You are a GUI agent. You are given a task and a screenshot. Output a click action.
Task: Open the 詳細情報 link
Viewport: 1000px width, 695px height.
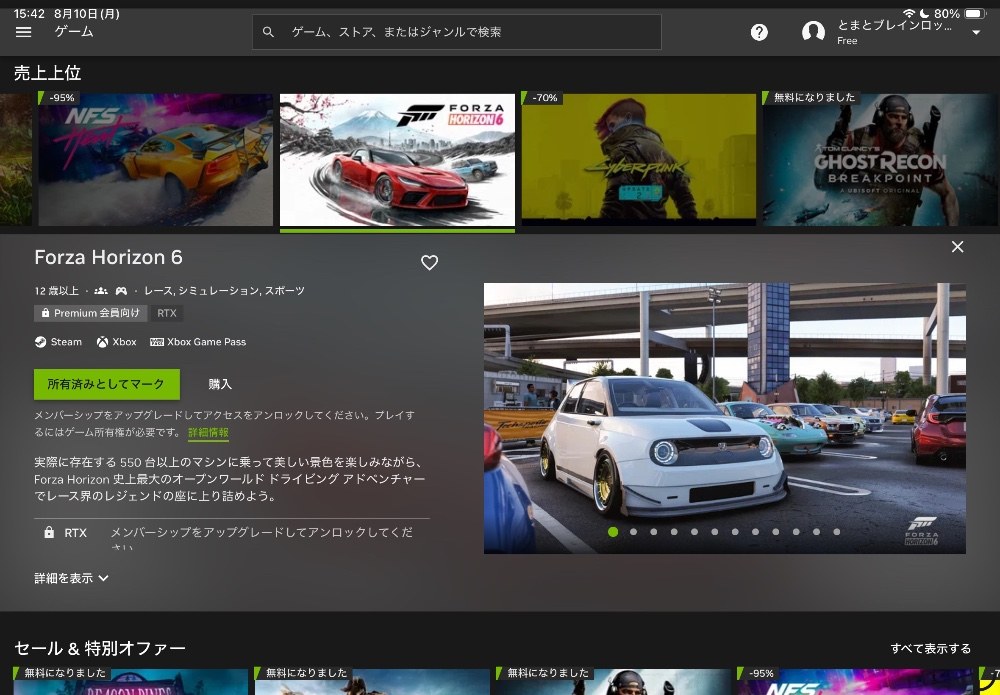pos(209,432)
